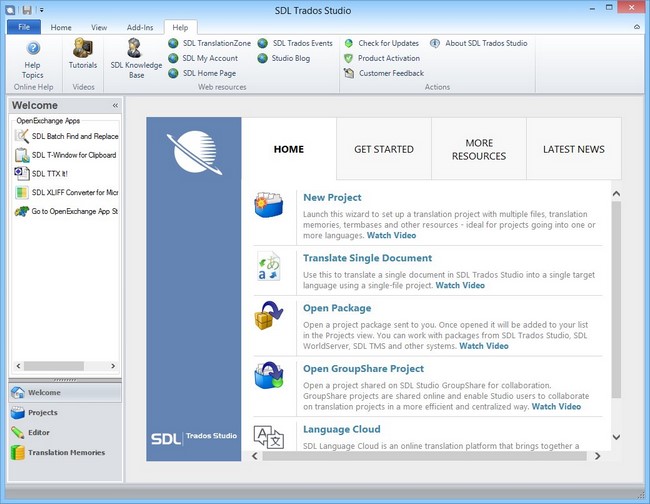Click the Open Package box icon
Viewport: 650px width, 504px height.
[x=269, y=317]
